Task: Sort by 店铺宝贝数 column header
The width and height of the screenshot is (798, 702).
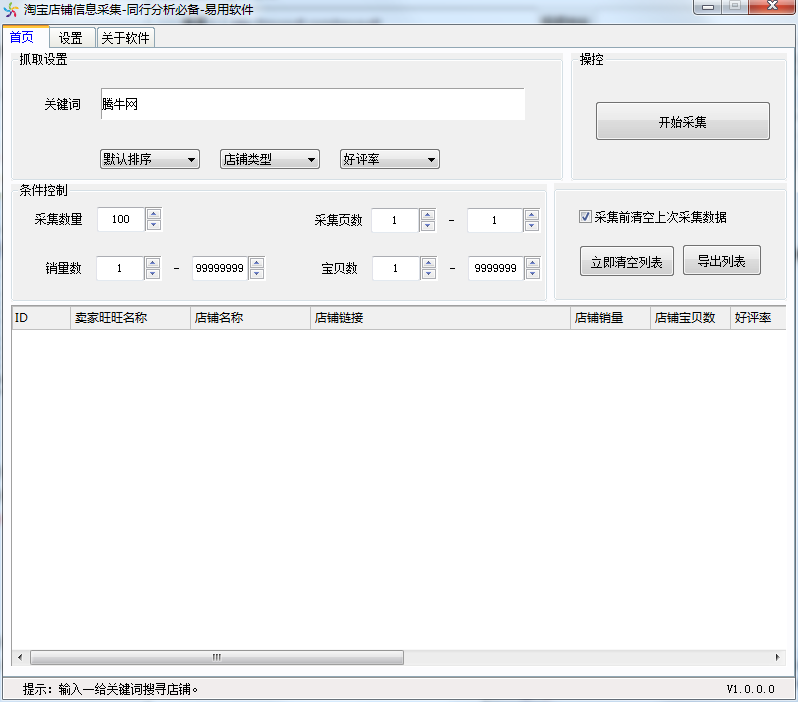Action: pyautogui.click(x=690, y=318)
